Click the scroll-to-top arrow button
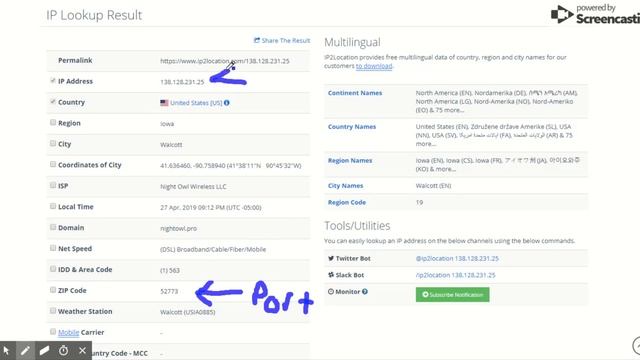Image resolution: width=640 pixels, height=360 pixels. point(637,345)
